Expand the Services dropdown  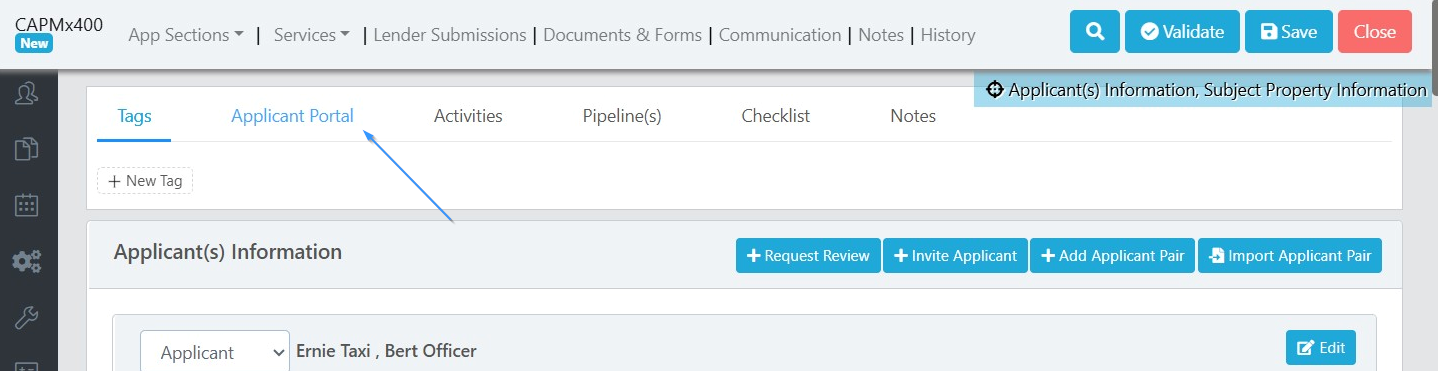[x=311, y=35]
